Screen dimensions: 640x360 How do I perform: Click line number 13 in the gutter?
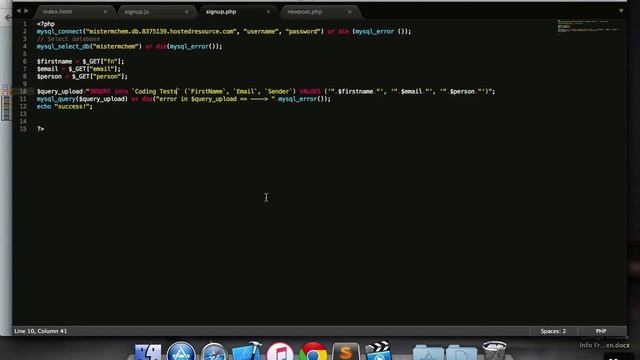coord(23,114)
